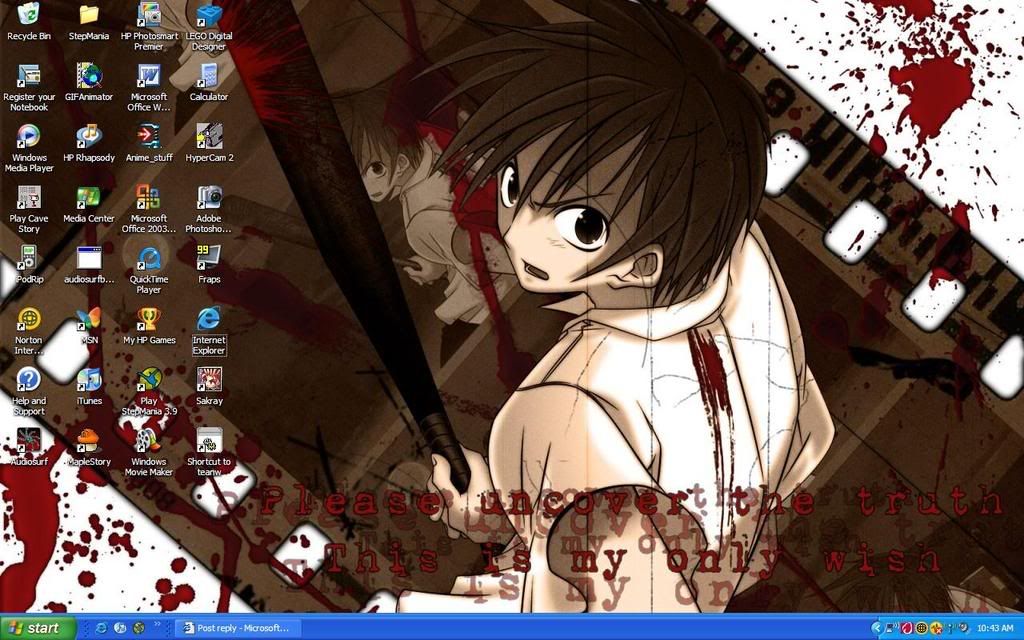The image size is (1024, 640).
Task: Select the Adobe Photoshop shortcut icon
Action: pyautogui.click(x=209, y=209)
